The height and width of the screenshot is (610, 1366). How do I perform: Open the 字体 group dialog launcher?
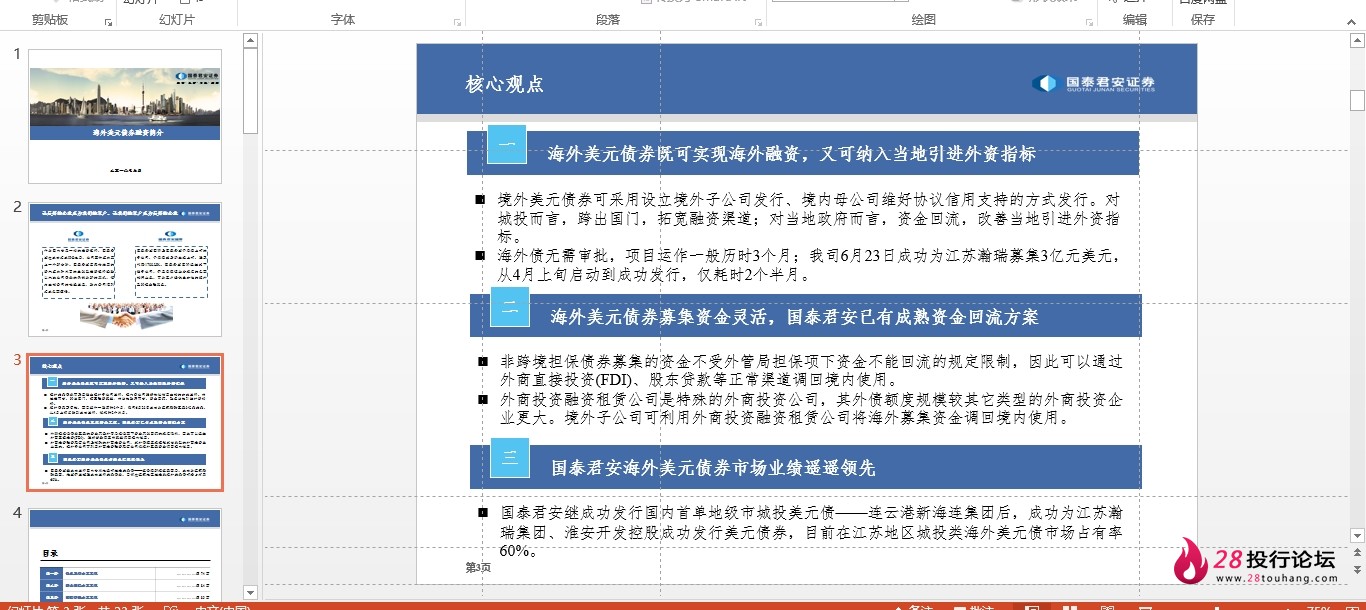coord(457,21)
